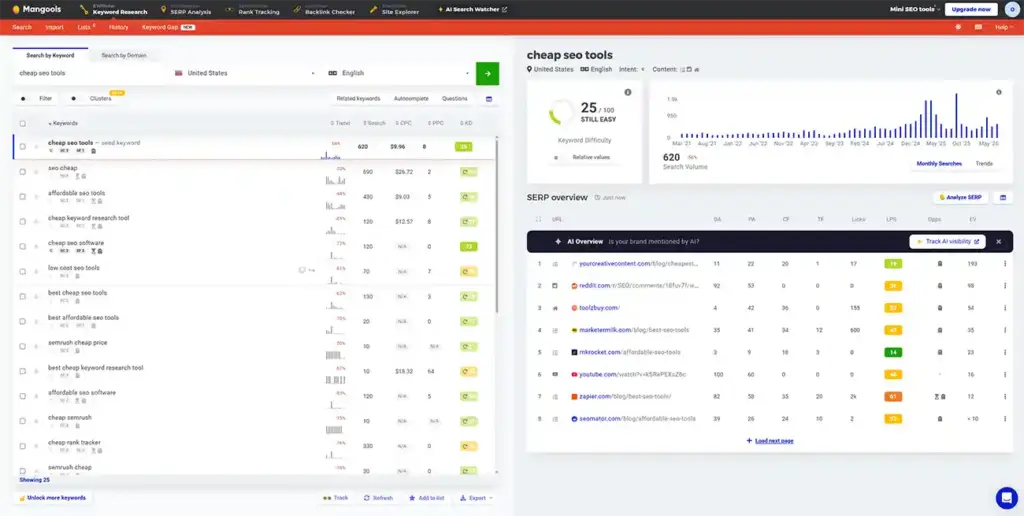Toggle the Relative values switch

[557, 157]
